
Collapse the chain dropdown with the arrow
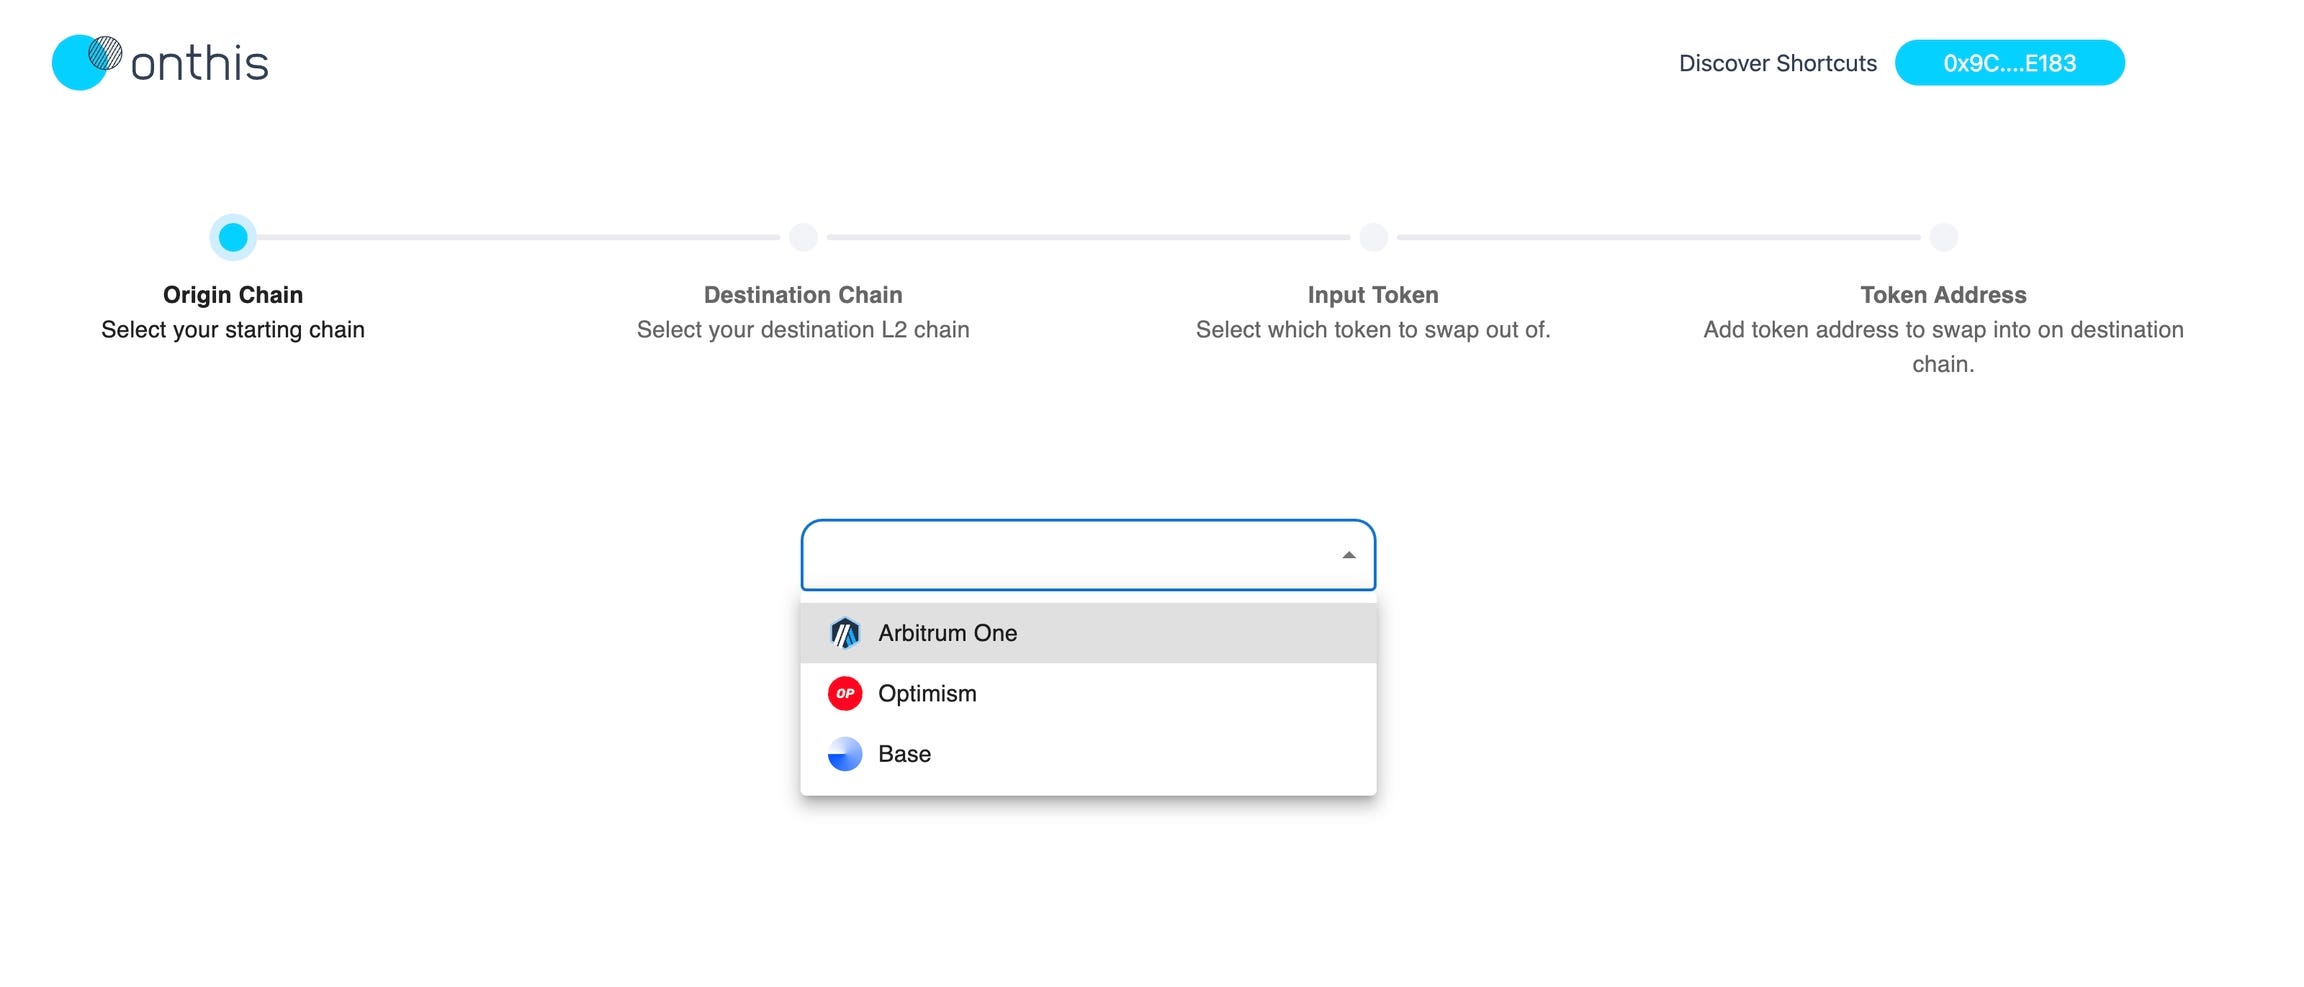pyautogui.click(x=1348, y=555)
